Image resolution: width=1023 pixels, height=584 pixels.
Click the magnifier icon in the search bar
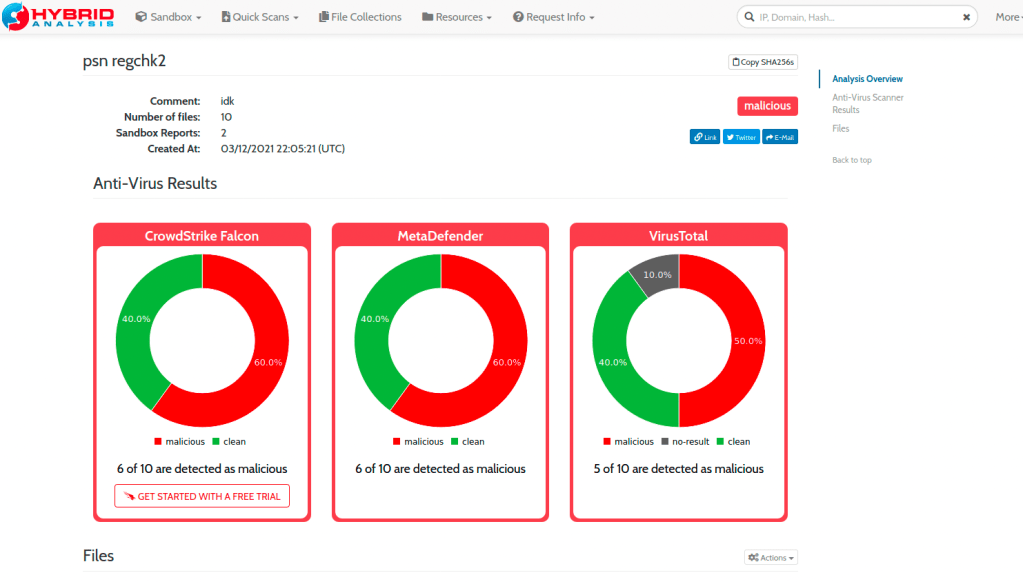tap(749, 17)
